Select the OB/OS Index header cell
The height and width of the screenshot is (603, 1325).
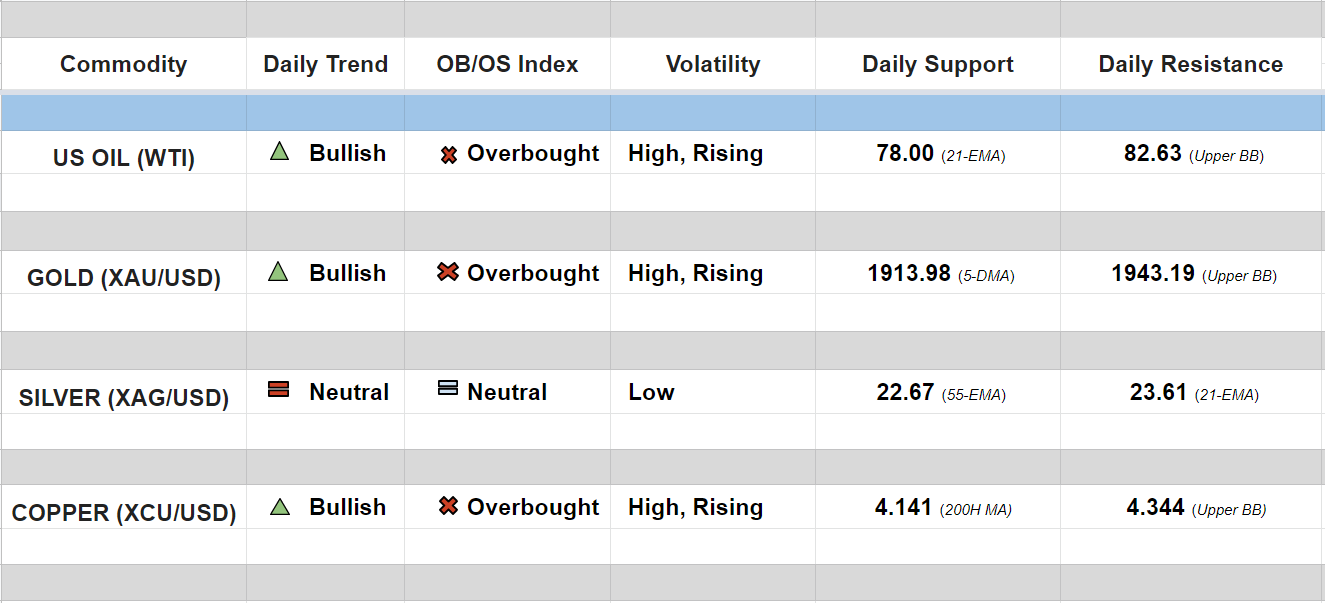507,64
